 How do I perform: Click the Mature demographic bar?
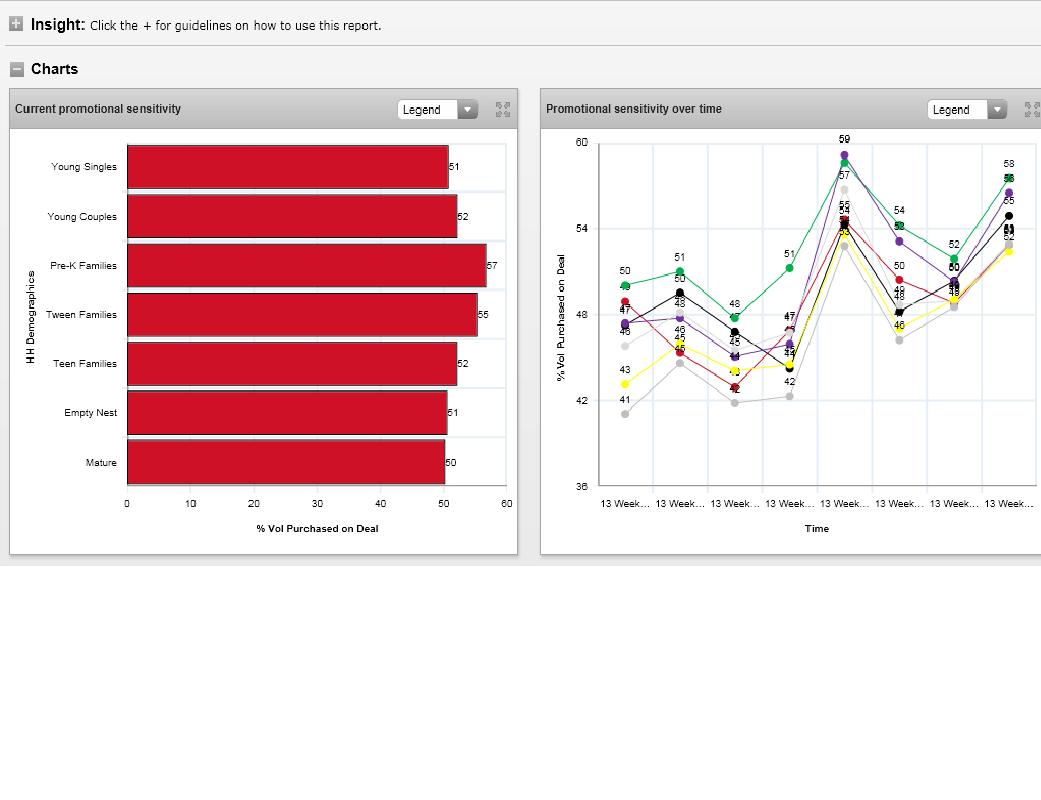click(285, 462)
